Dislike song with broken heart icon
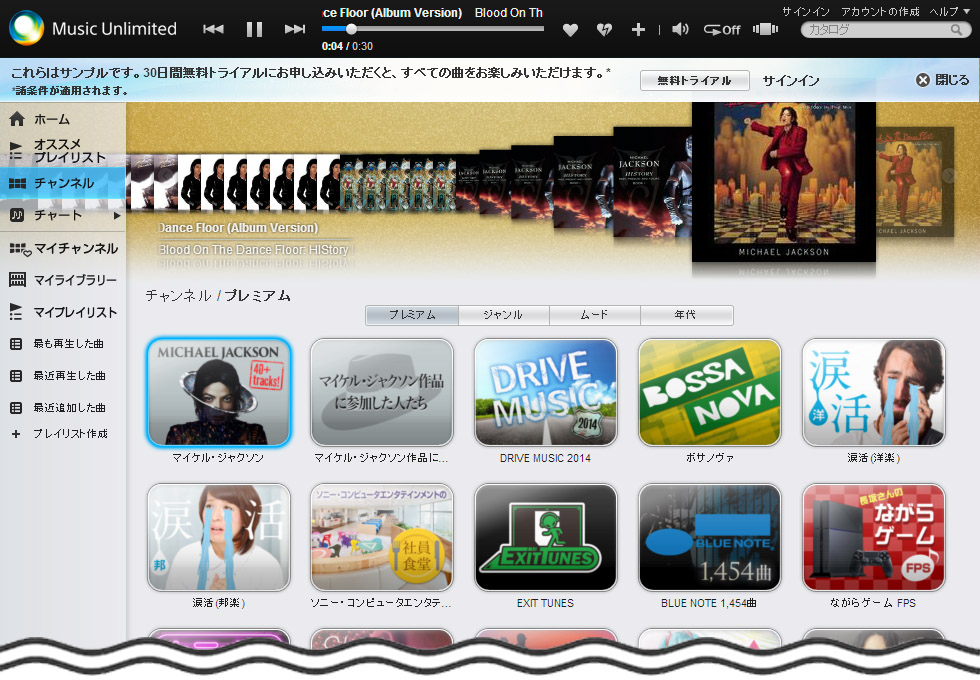The width and height of the screenshot is (980, 680). (604, 29)
